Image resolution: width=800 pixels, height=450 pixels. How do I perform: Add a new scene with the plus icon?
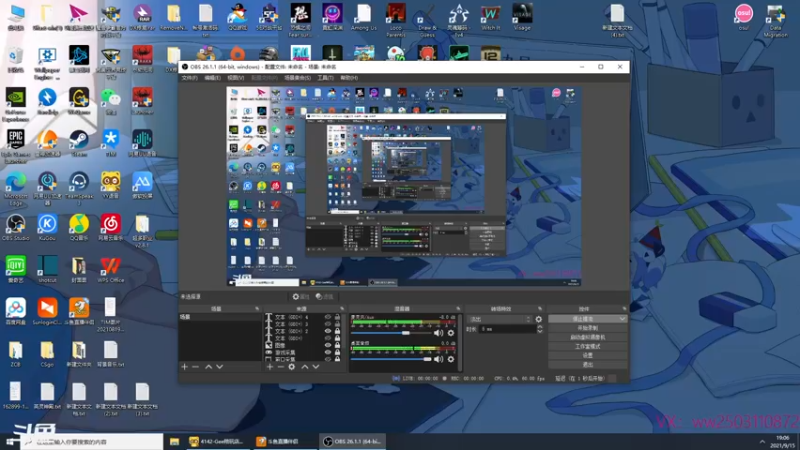(x=184, y=367)
